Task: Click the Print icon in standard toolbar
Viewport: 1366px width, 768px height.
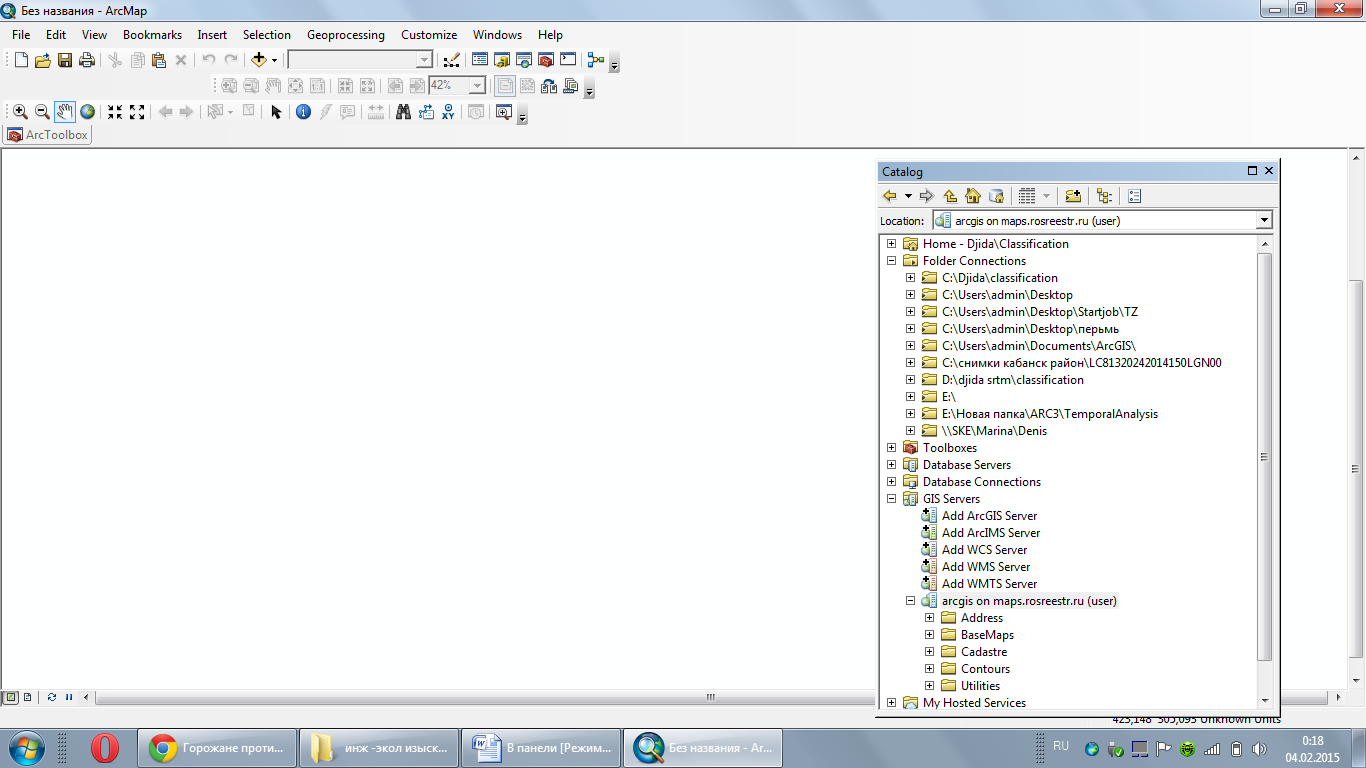Action: 87,60
